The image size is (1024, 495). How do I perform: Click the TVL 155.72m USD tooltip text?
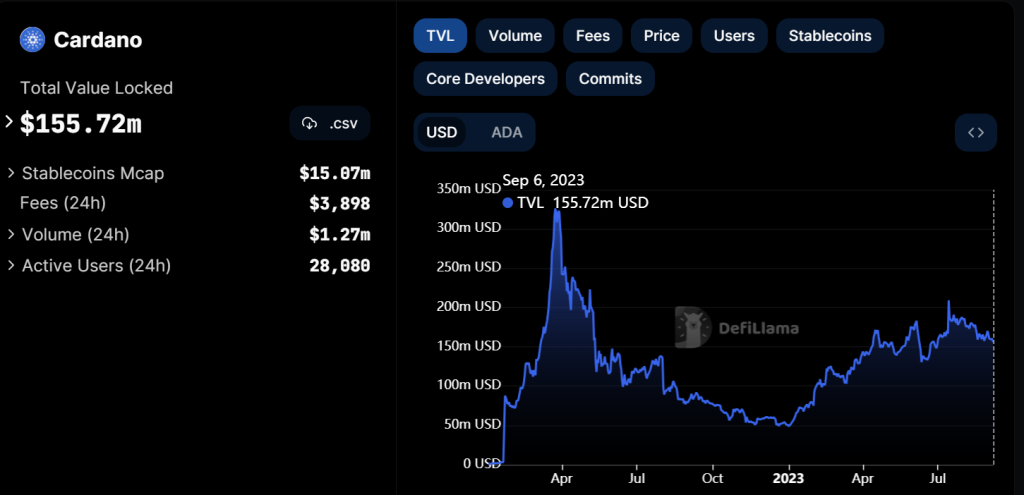[583, 203]
